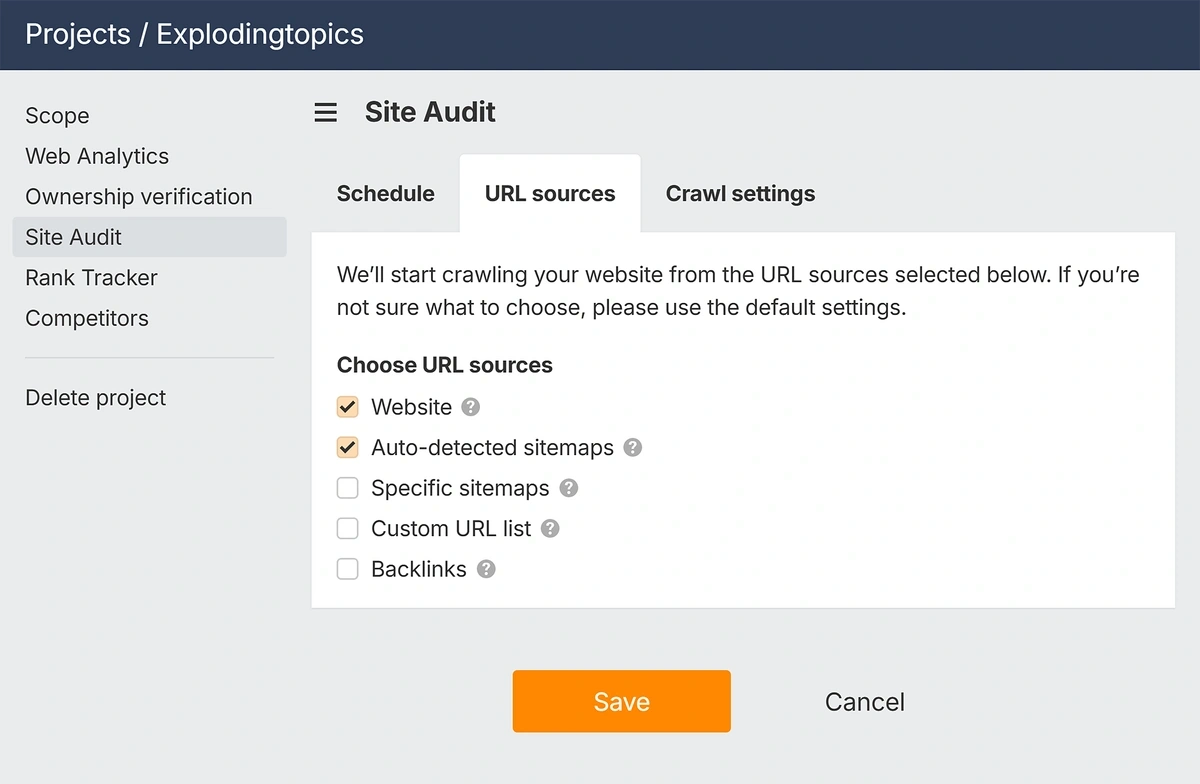Click the Choose URL sources heading
This screenshot has width=1200, height=784.
pyautogui.click(x=445, y=365)
